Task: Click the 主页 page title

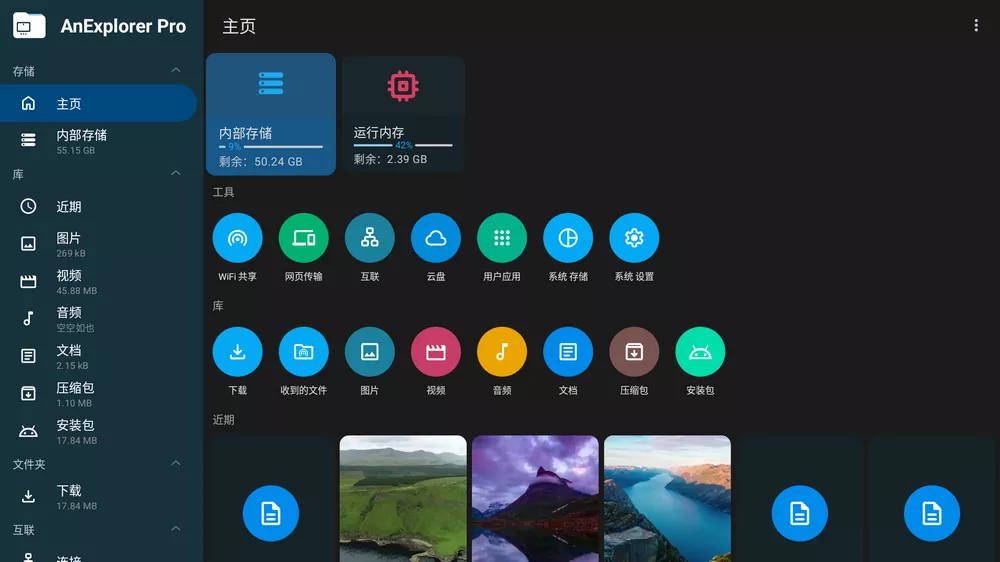Action: pyautogui.click(x=239, y=26)
